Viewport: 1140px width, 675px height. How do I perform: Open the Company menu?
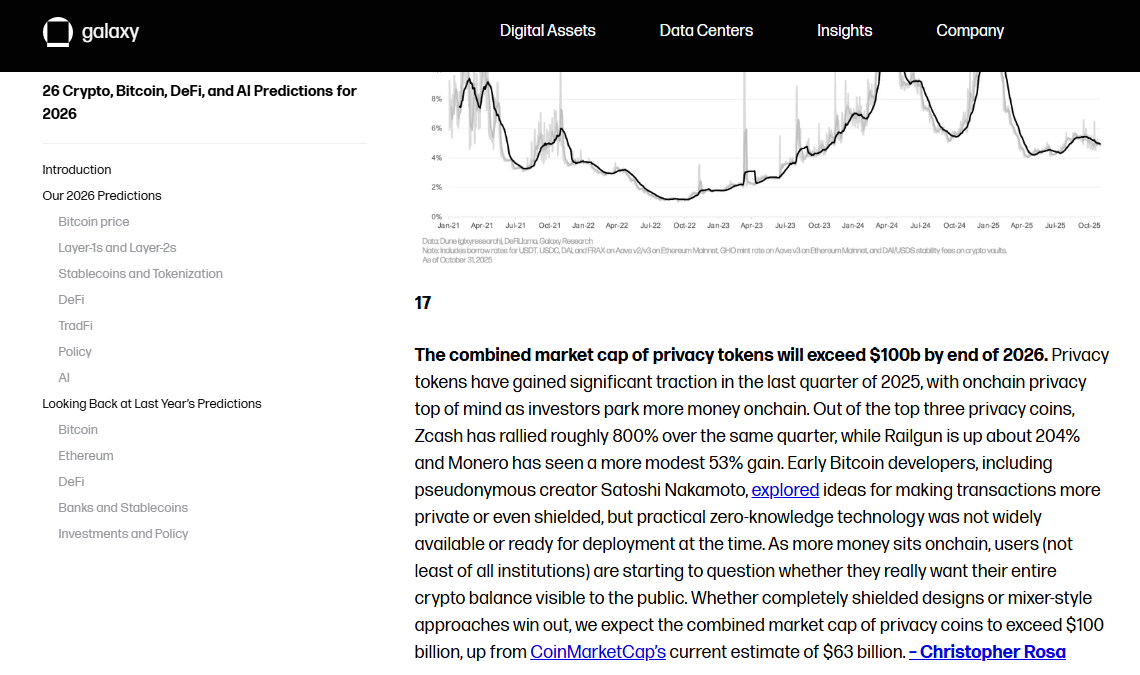coord(969,31)
